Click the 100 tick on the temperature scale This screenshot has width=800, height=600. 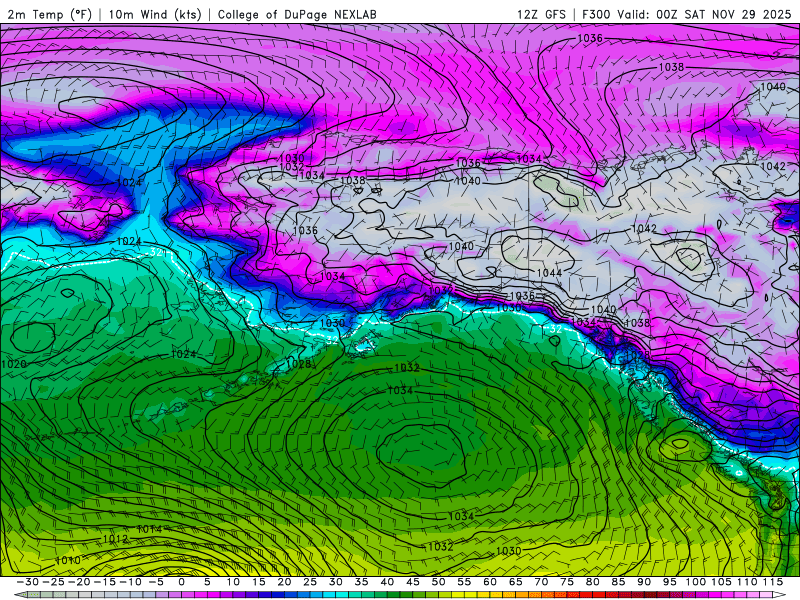(695, 582)
